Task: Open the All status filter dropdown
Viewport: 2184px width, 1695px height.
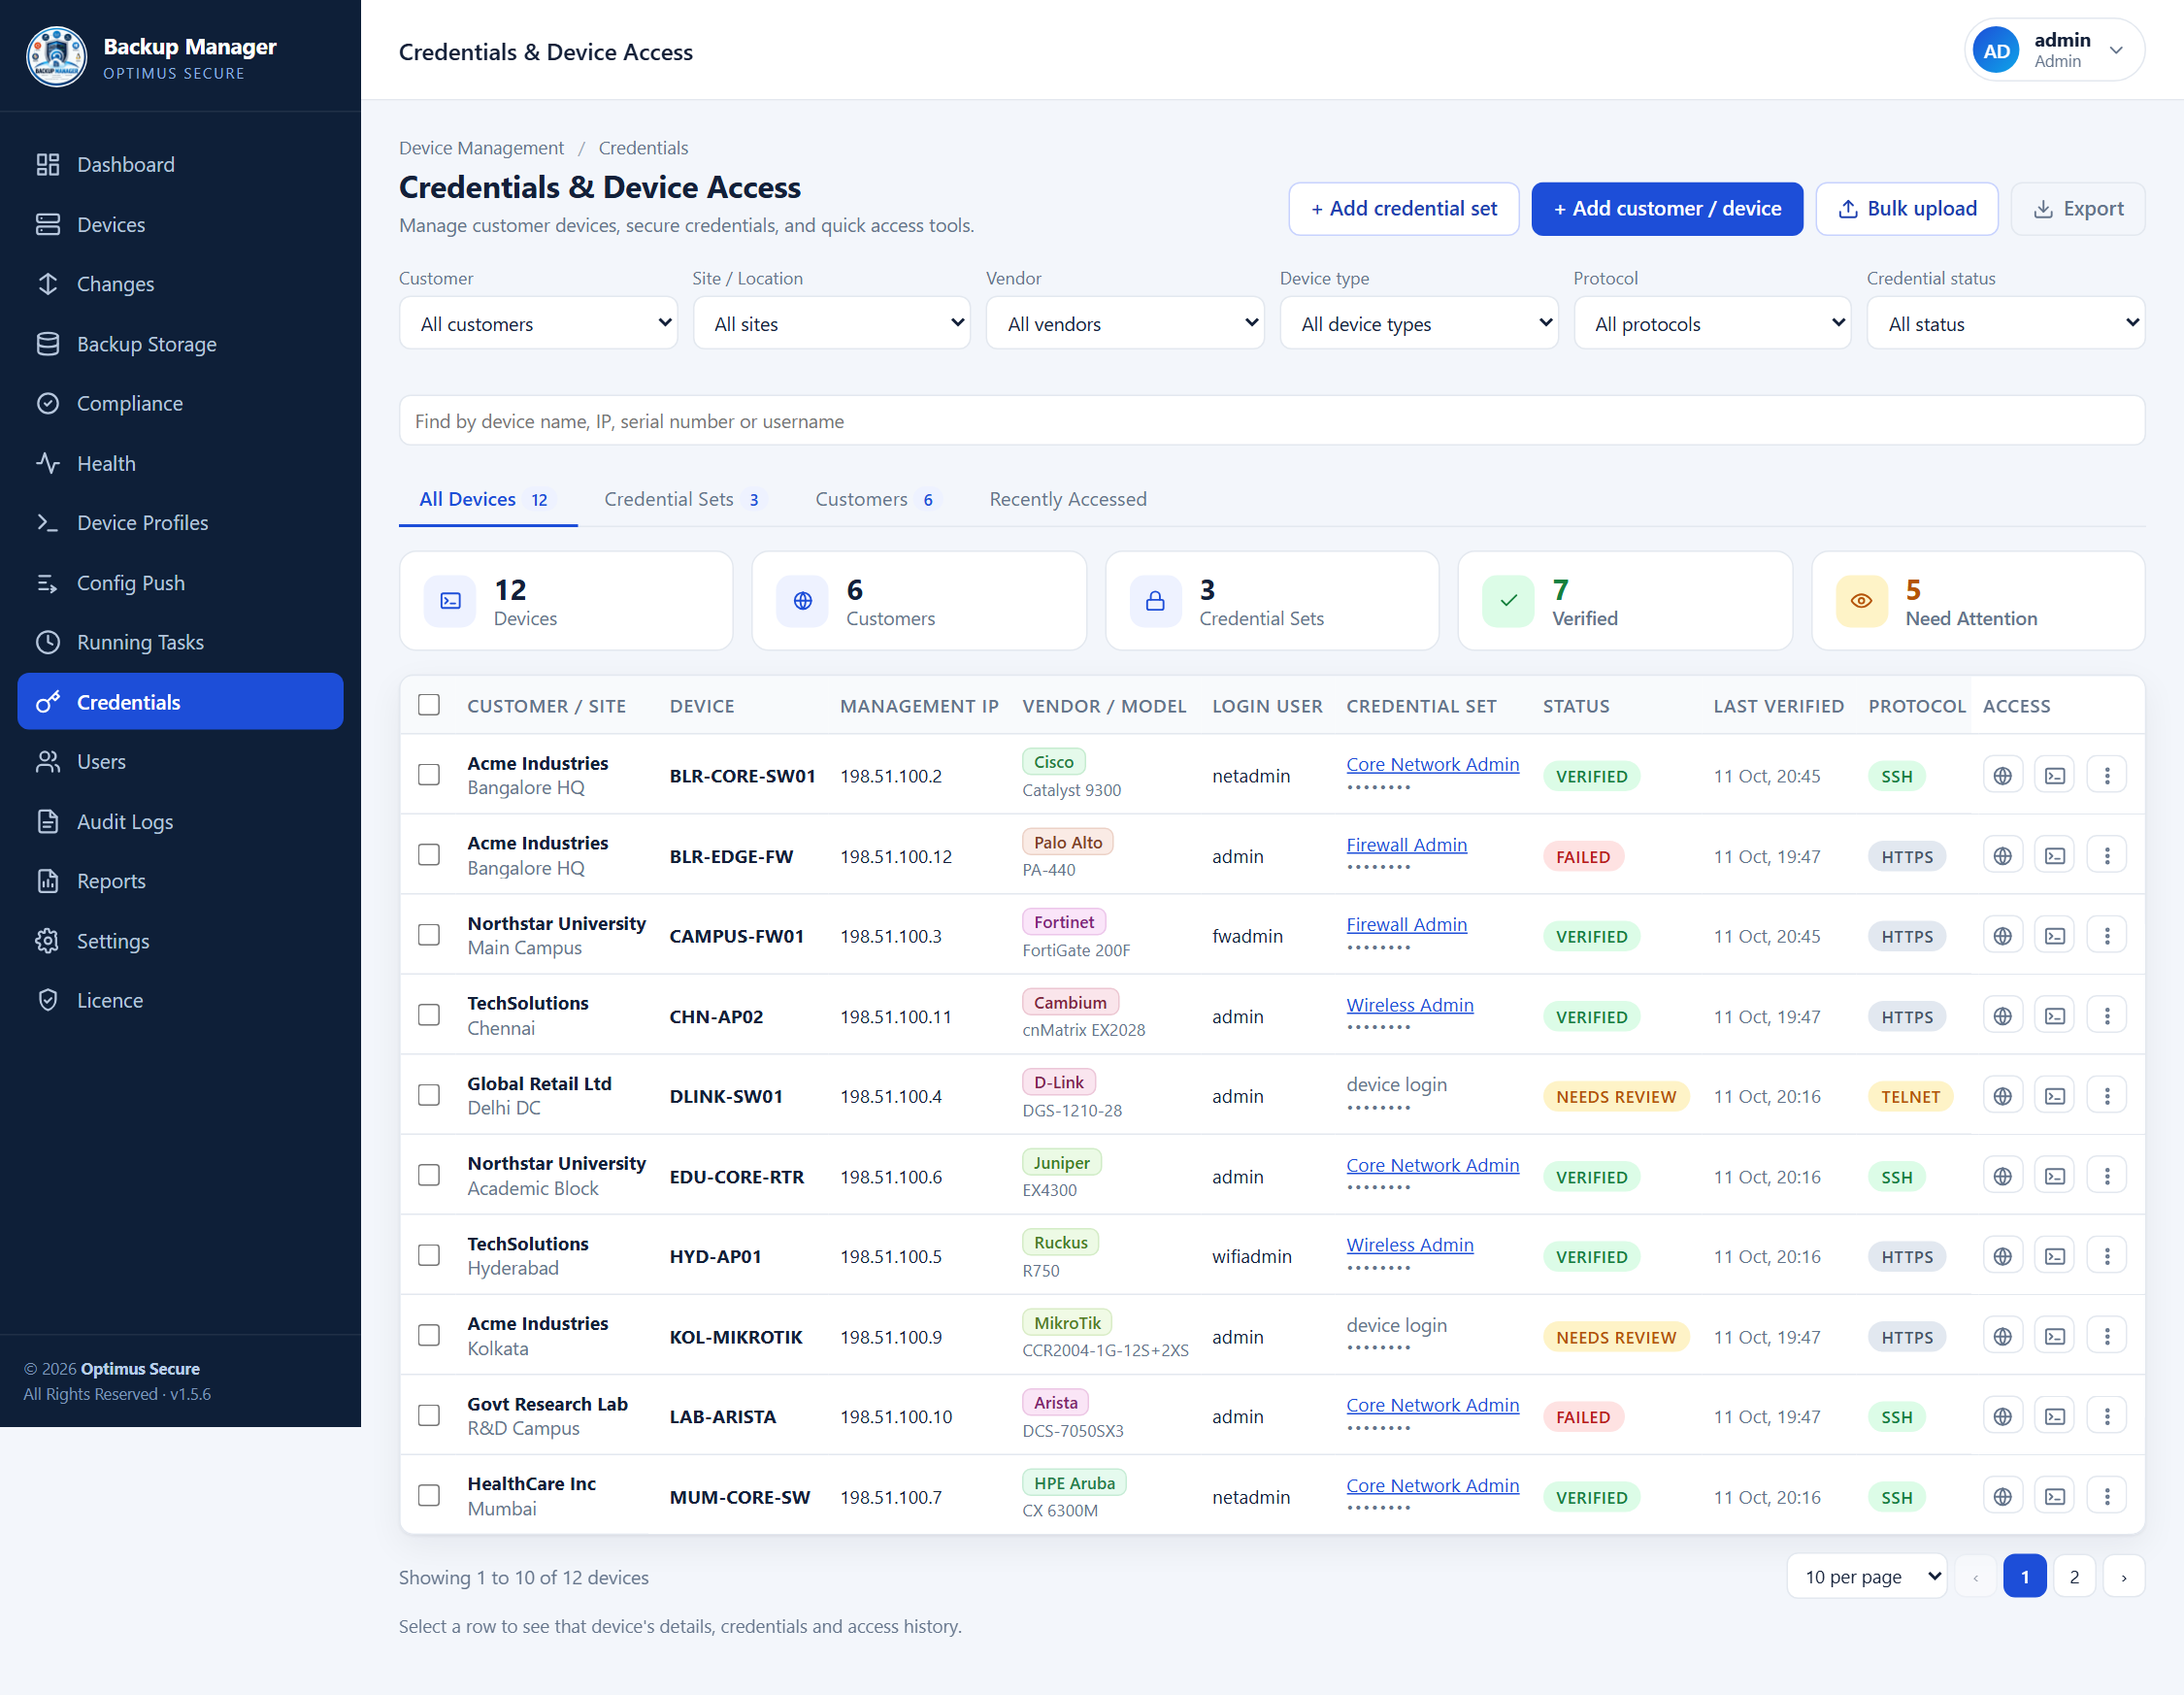Action: pos(2006,323)
